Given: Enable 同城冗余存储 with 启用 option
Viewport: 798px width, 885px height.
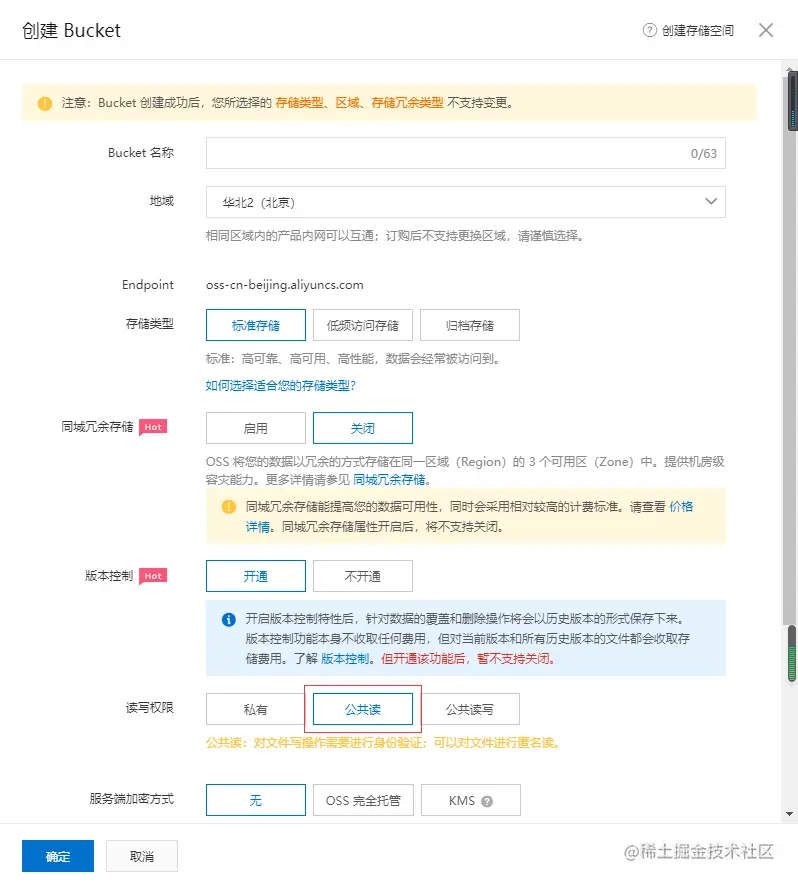Looking at the screenshot, I should 256,428.
